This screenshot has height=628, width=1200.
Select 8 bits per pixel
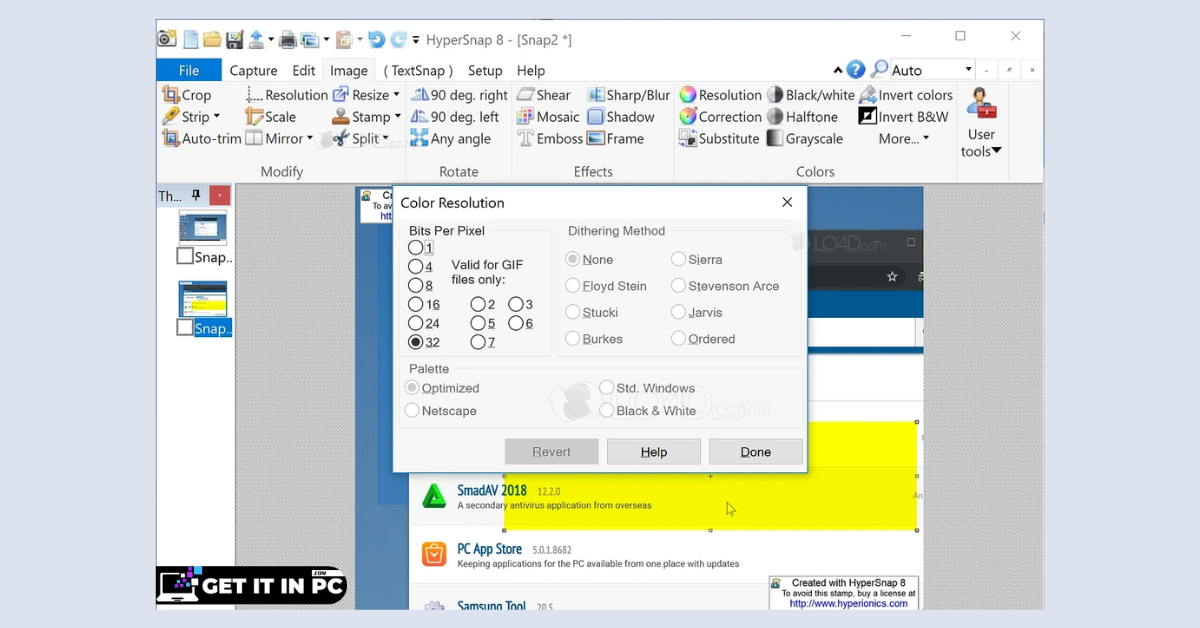click(x=415, y=286)
